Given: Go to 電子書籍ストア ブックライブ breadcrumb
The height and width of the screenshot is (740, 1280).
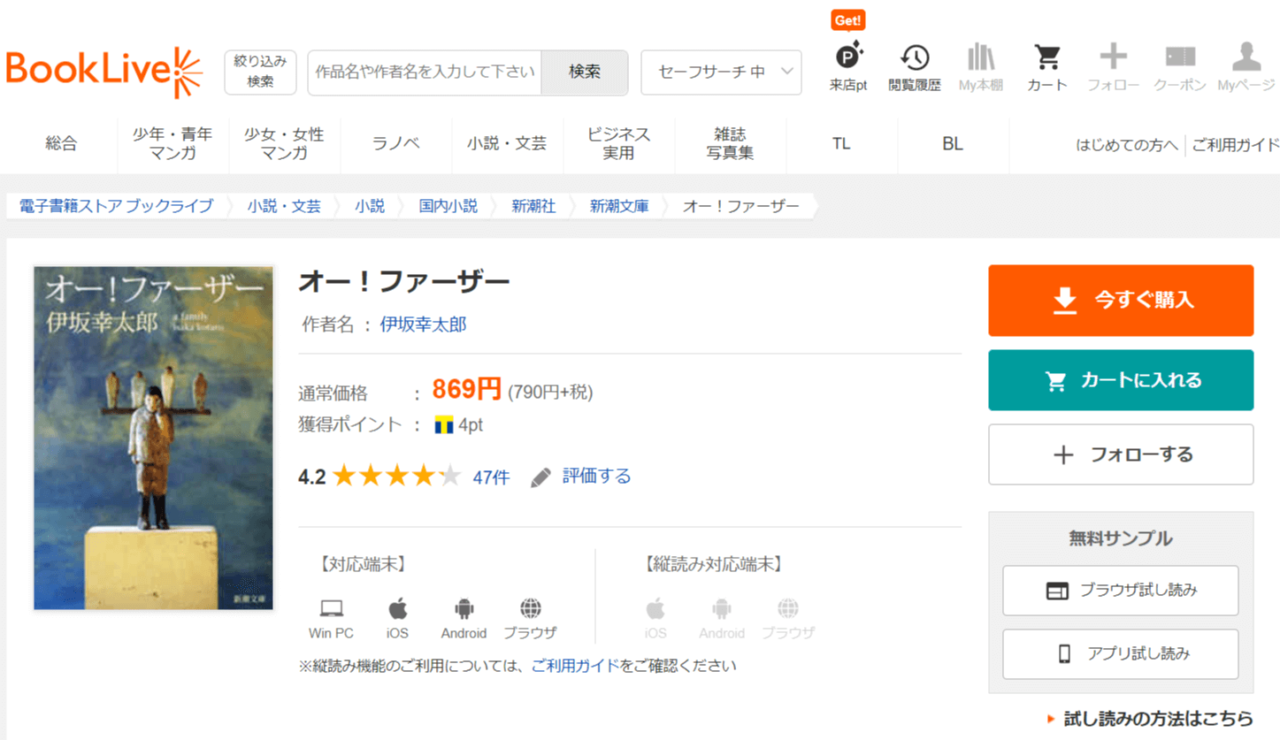Looking at the screenshot, I should tap(116, 206).
